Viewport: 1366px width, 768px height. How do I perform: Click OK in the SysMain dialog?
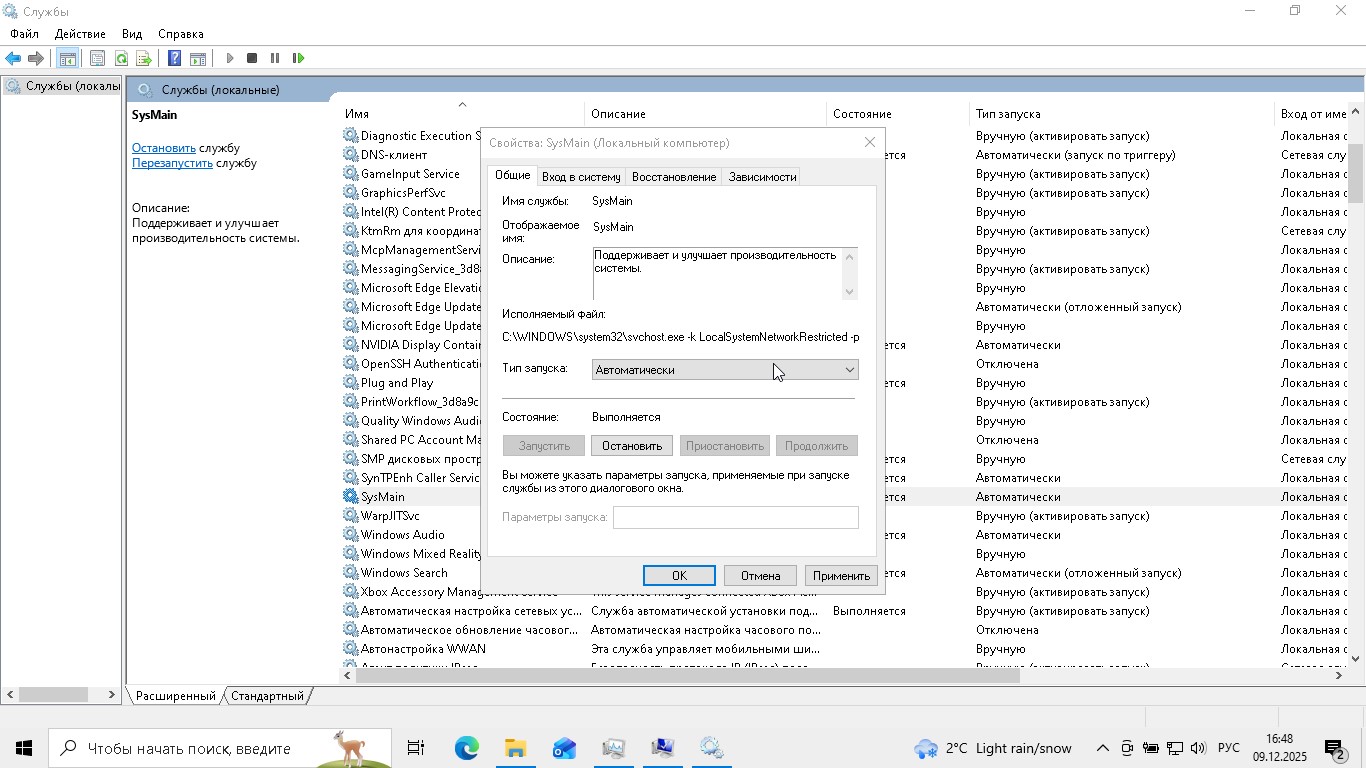[x=679, y=576]
